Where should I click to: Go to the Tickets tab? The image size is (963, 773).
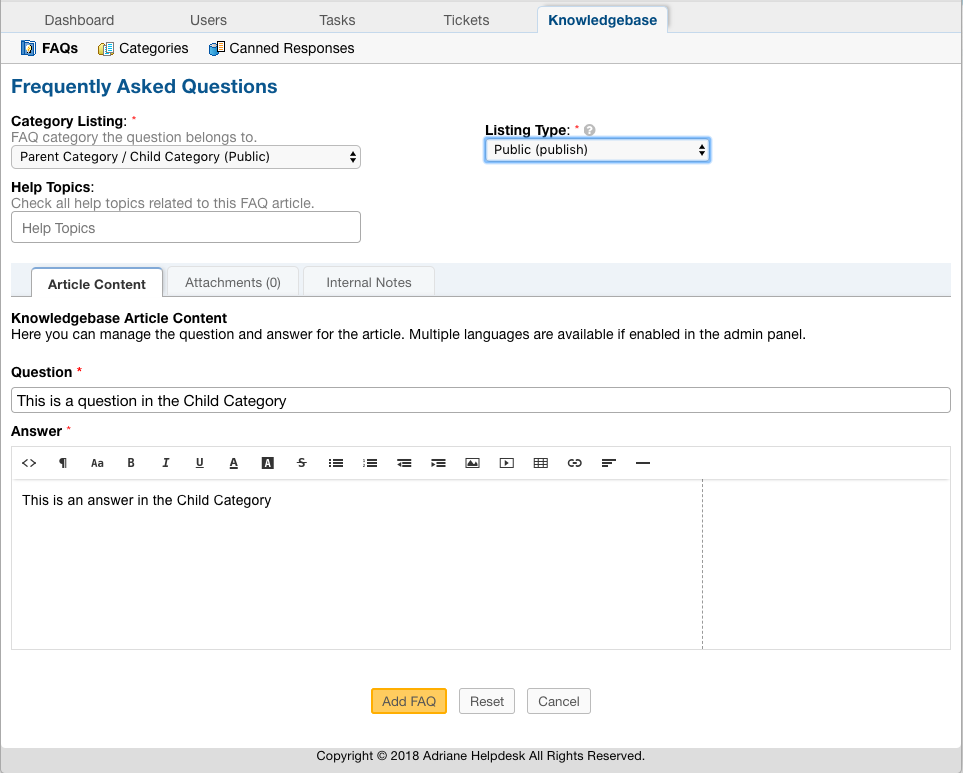coord(466,20)
